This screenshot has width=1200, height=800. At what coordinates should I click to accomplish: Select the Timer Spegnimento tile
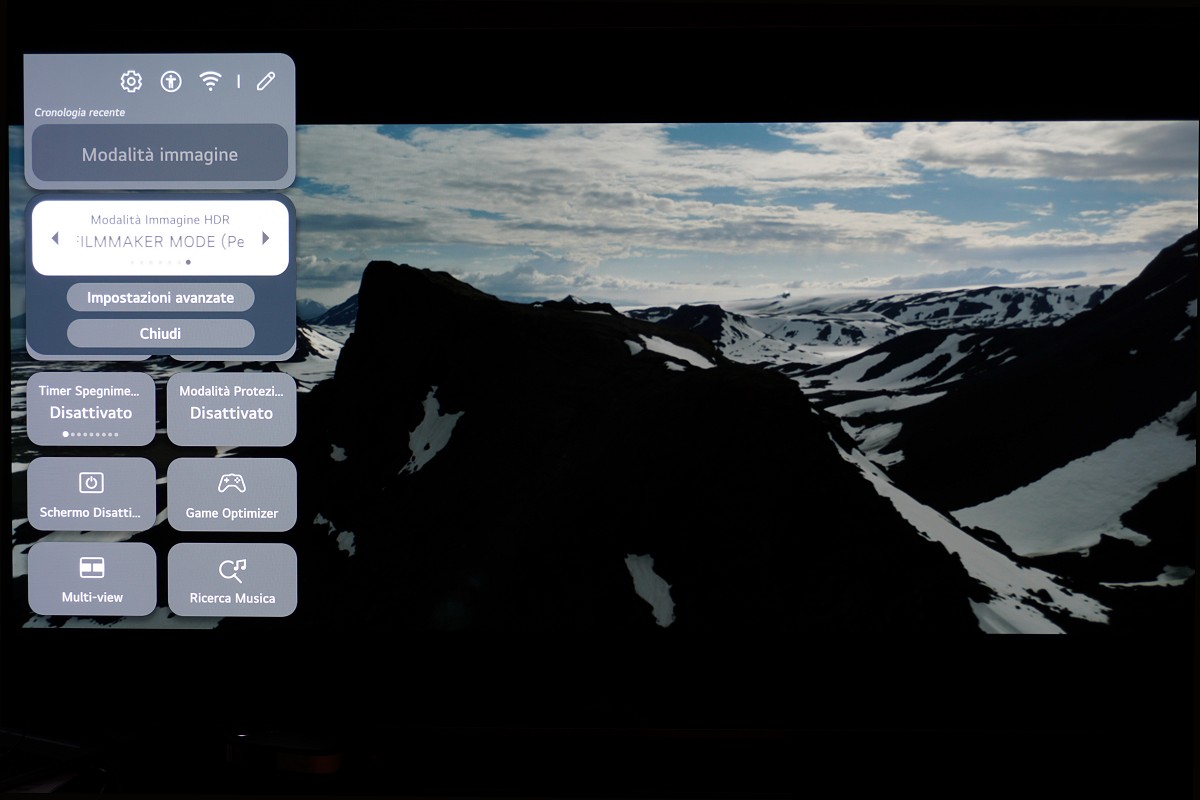coord(91,409)
